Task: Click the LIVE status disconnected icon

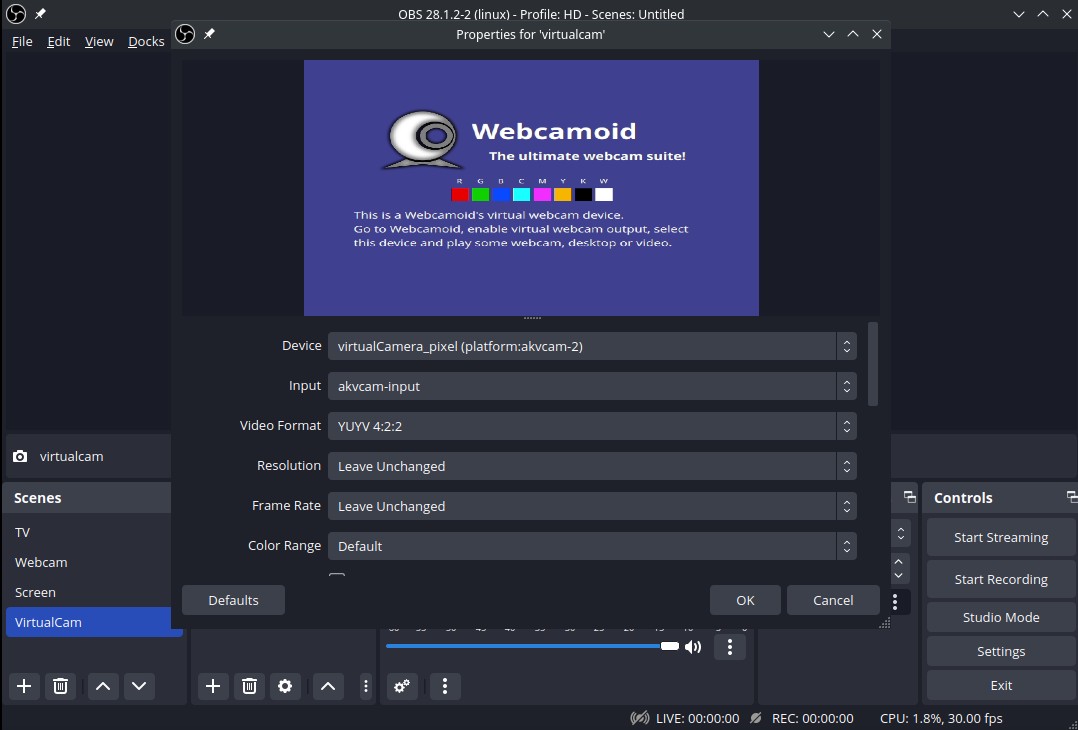Action: (639, 718)
